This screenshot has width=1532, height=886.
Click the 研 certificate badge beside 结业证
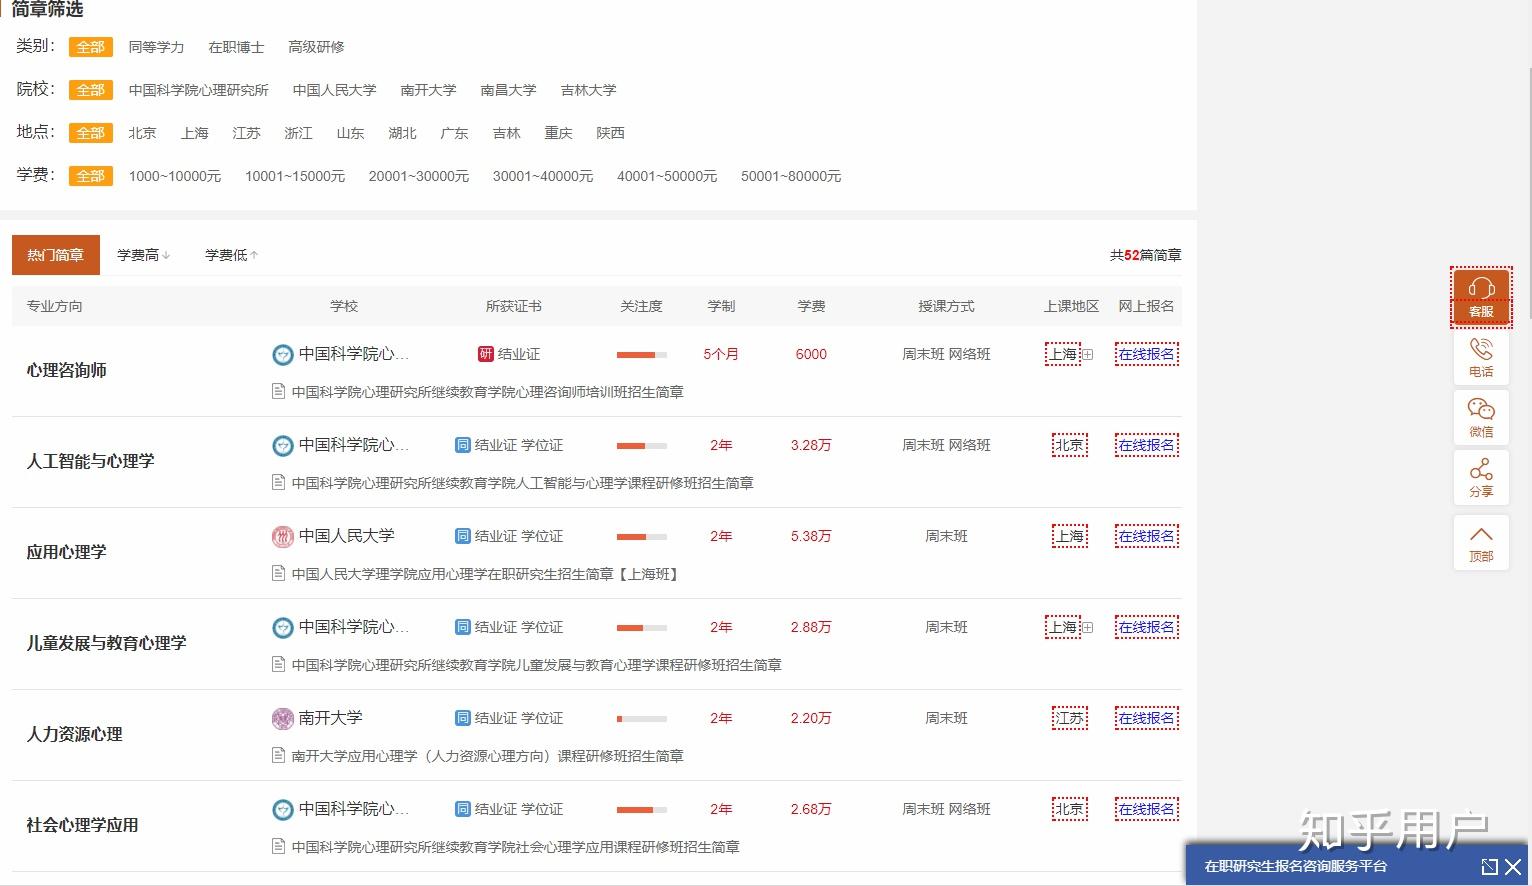coord(484,353)
